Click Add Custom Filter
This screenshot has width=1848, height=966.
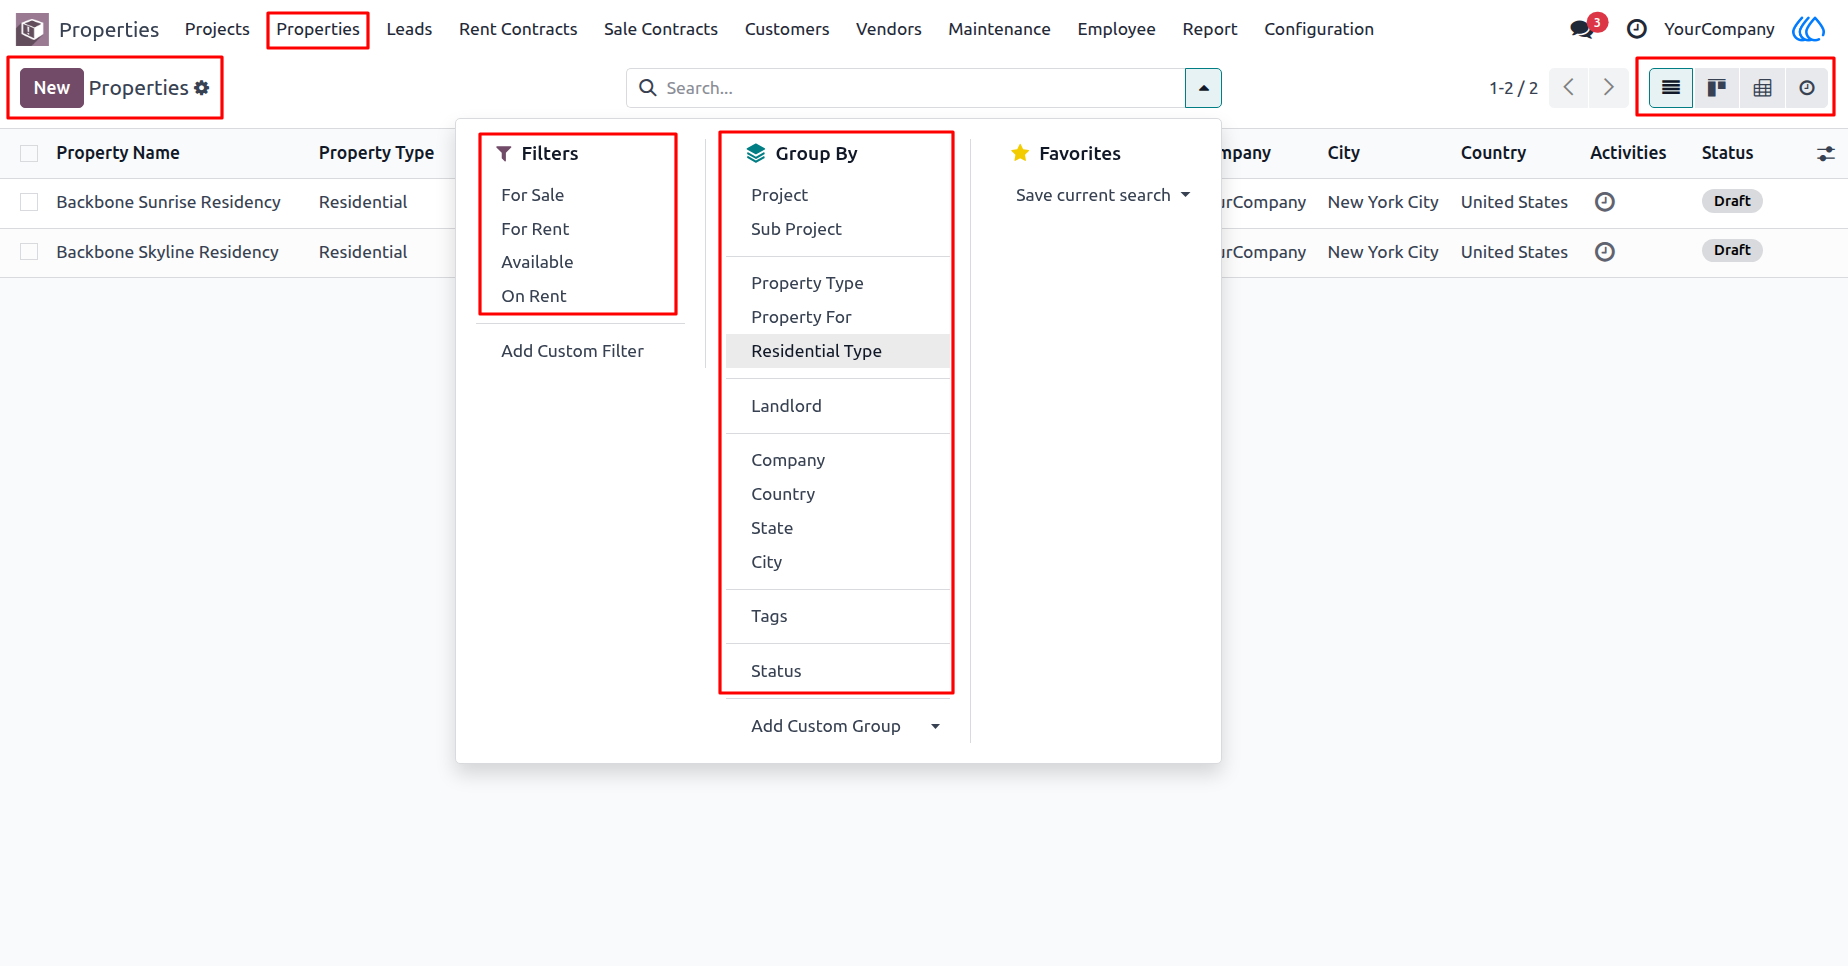coord(572,351)
